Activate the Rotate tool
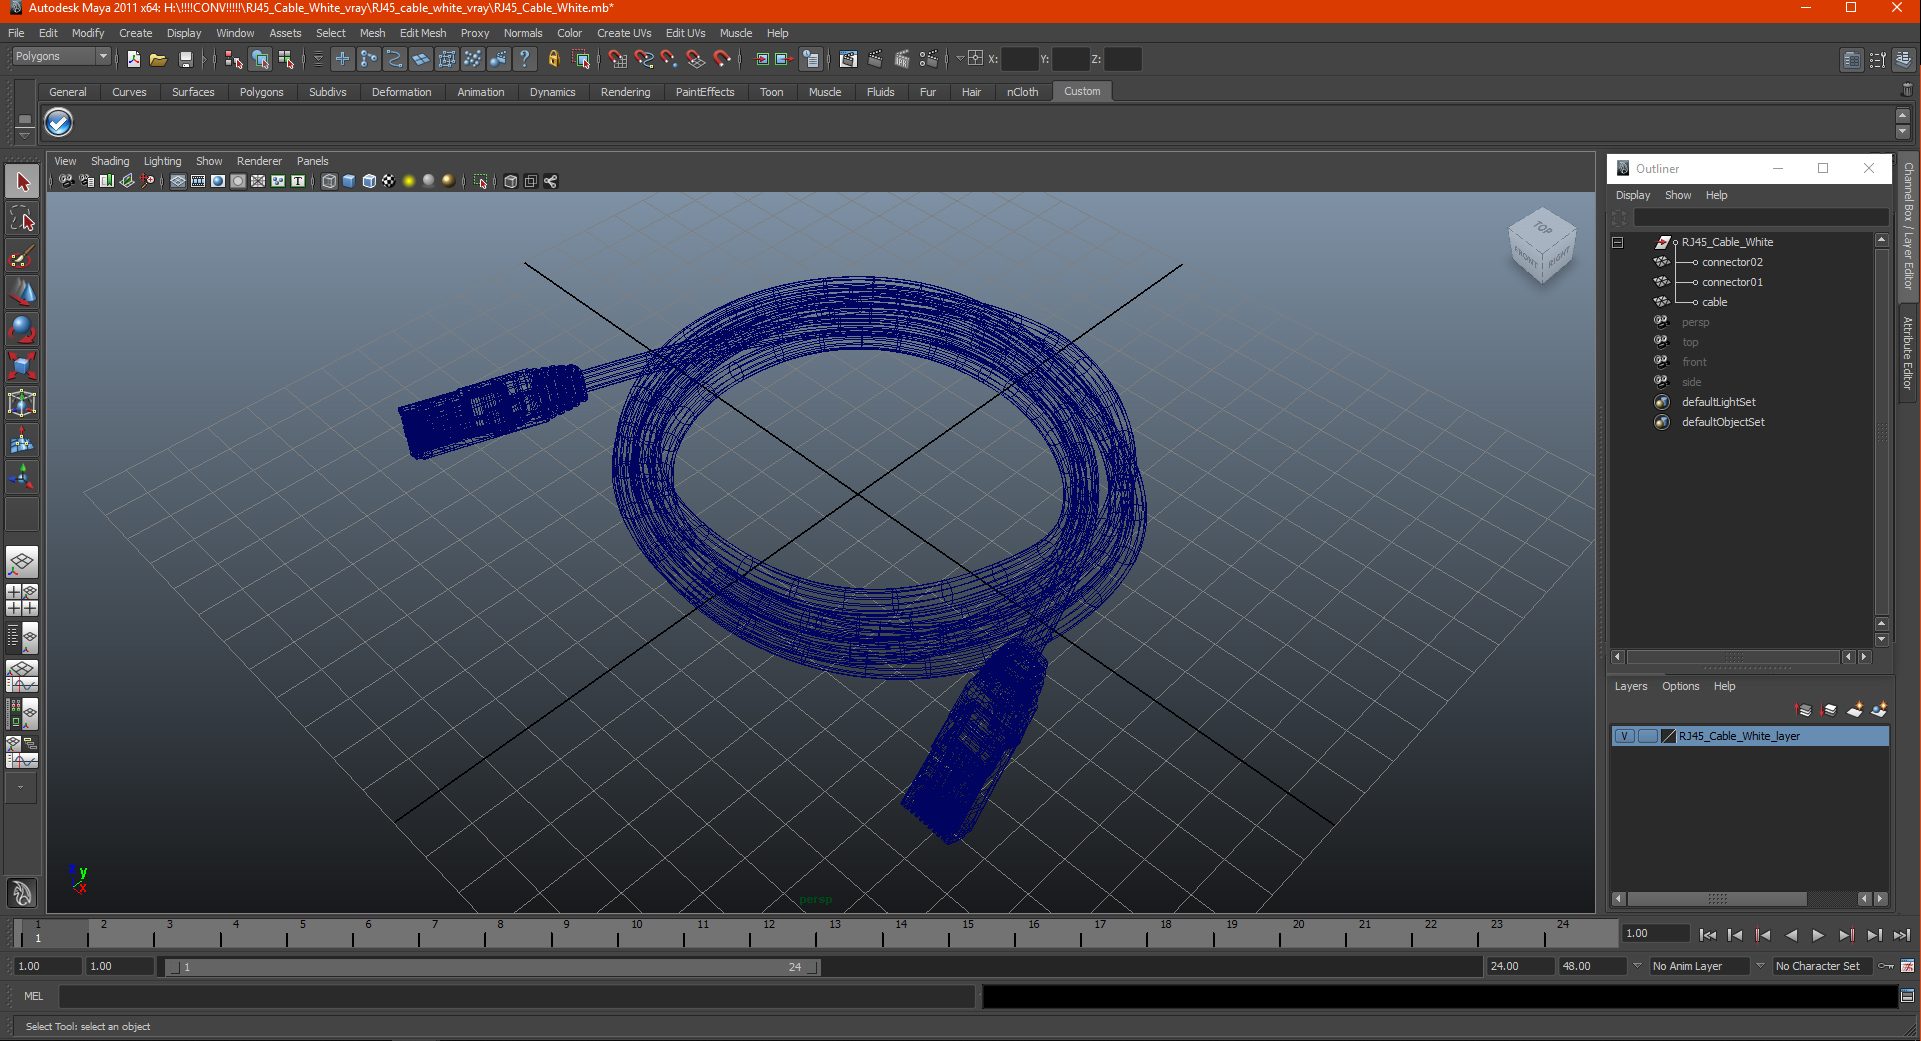 tap(22, 329)
